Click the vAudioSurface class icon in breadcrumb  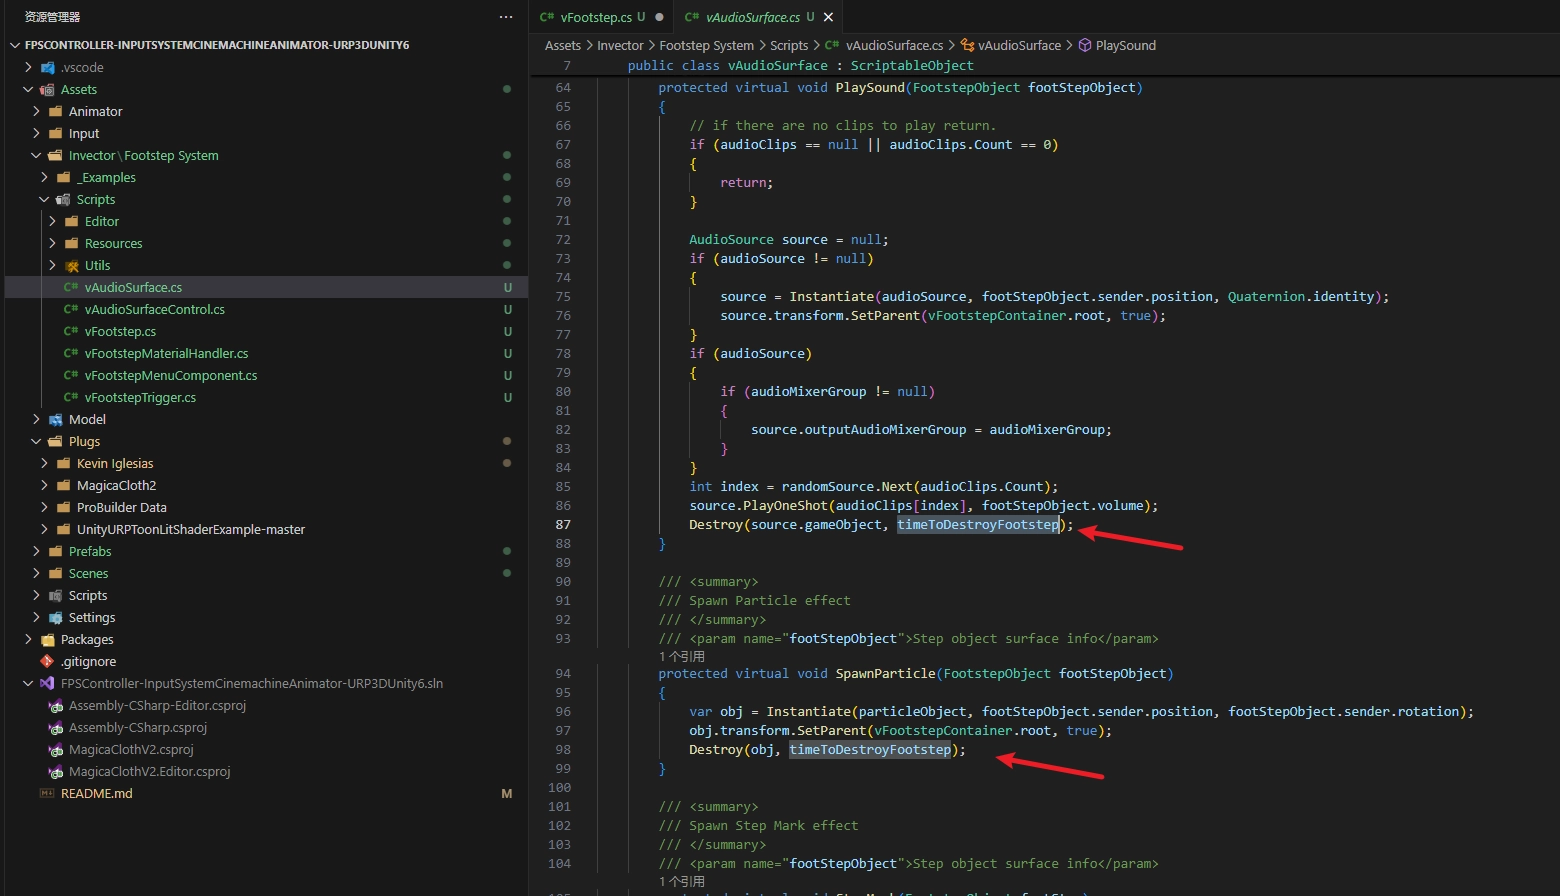[x=967, y=45]
